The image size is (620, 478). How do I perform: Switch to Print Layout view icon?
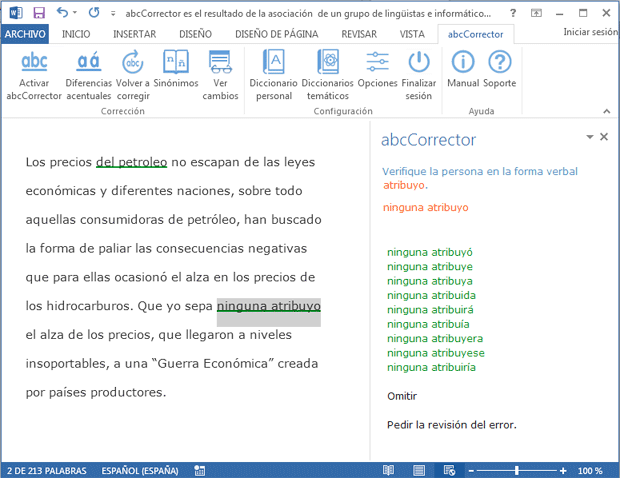click(419, 470)
